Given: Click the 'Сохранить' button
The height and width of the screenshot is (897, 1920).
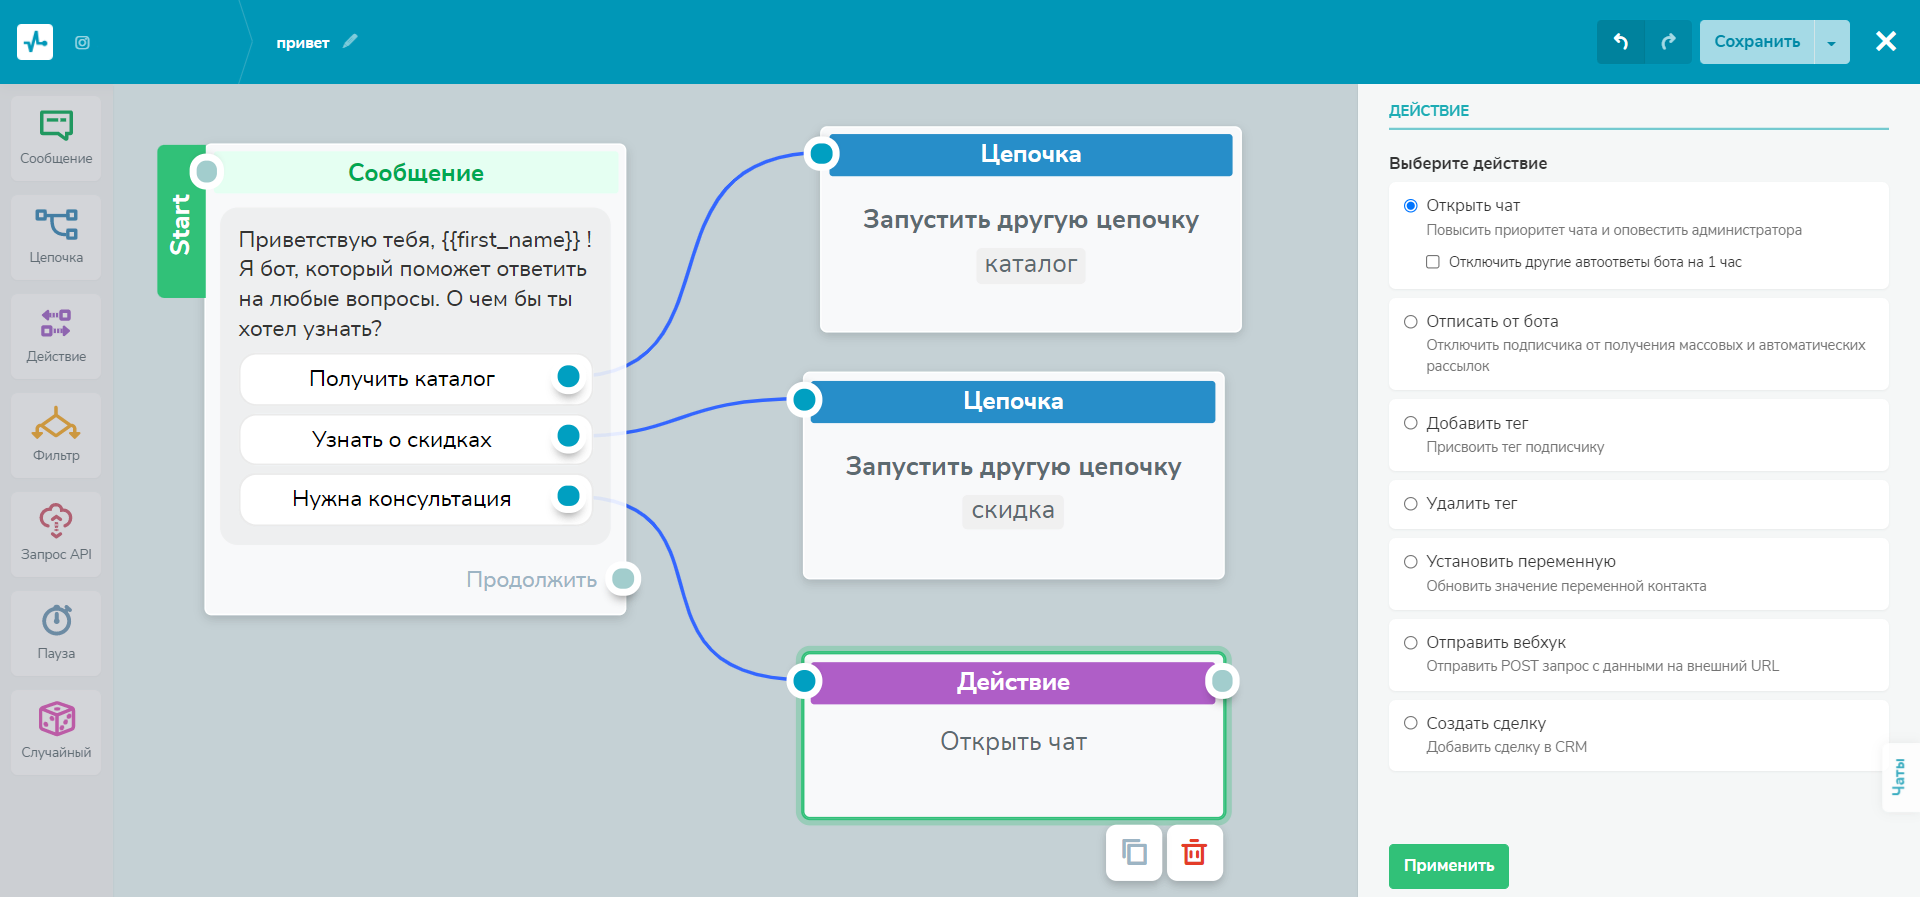Looking at the screenshot, I should 1756,42.
